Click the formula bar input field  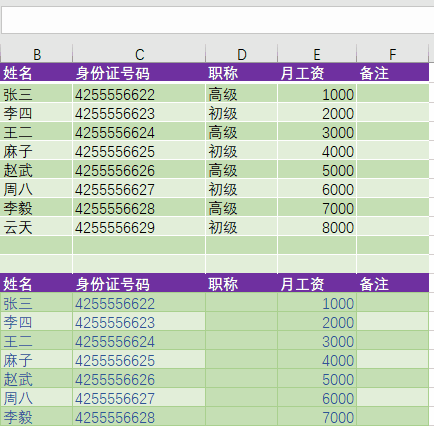coord(218,20)
